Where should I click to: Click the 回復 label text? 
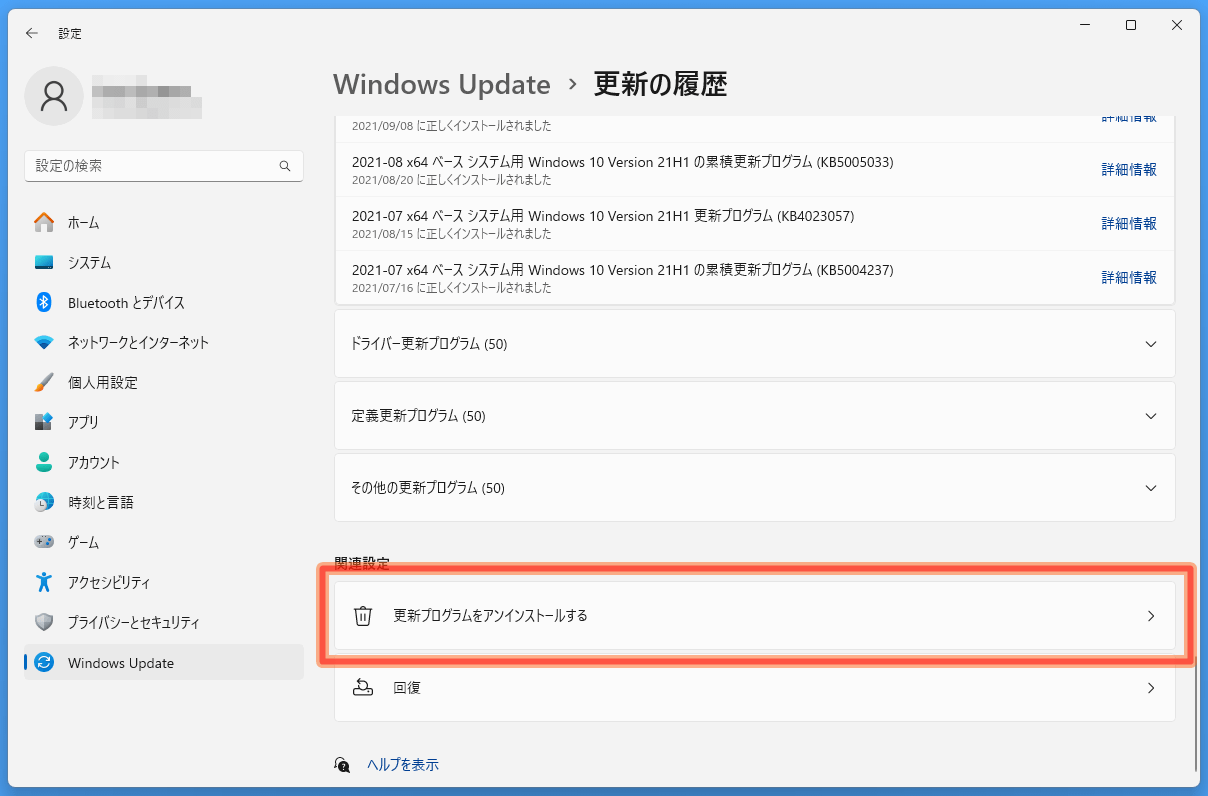point(407,688)
